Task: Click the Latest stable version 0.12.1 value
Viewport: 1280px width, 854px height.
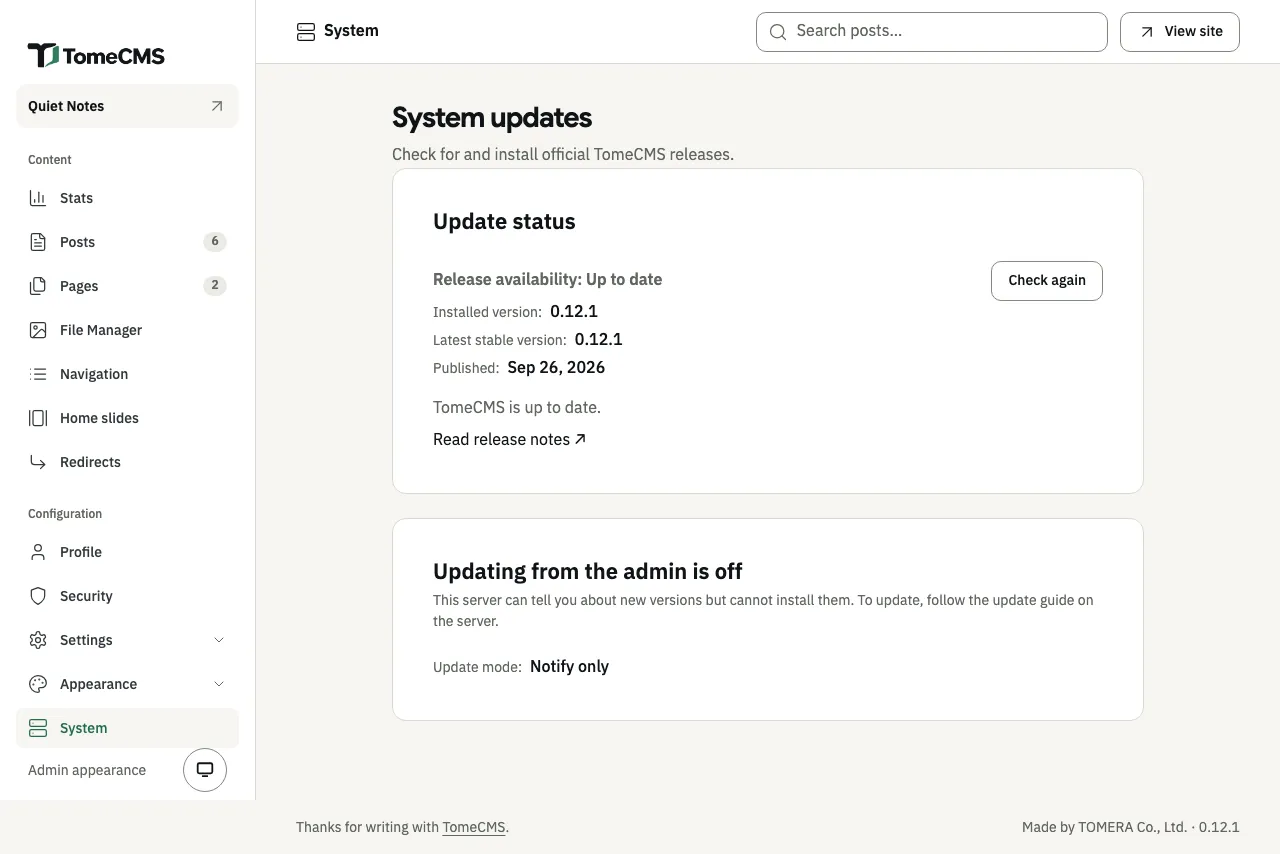Action: tap(599, 339)
